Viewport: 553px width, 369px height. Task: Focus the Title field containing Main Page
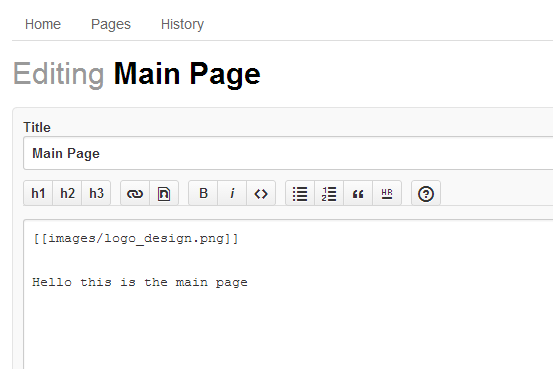coord(288,153)
